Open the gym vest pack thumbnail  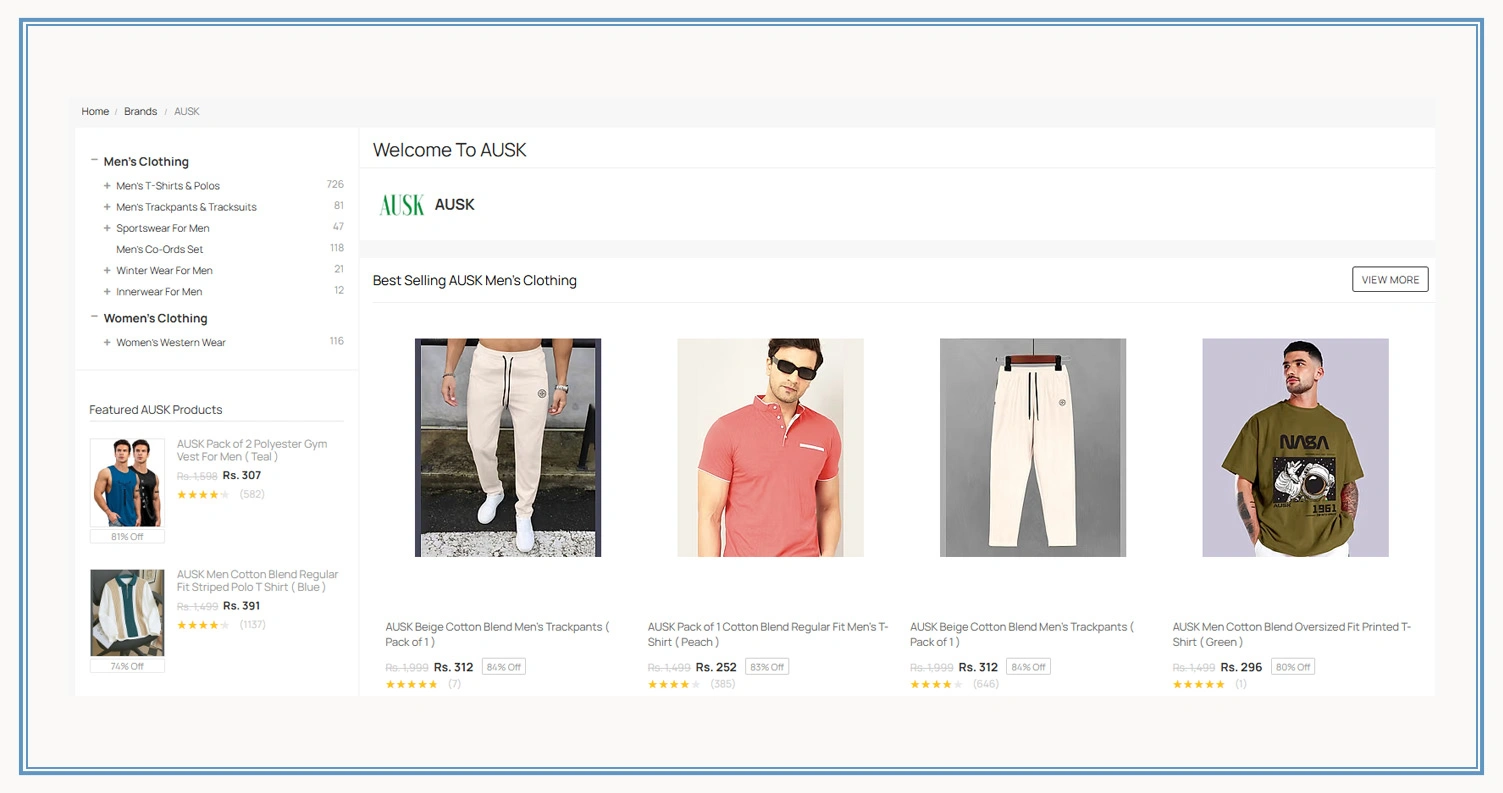click(x=127, y=482)
